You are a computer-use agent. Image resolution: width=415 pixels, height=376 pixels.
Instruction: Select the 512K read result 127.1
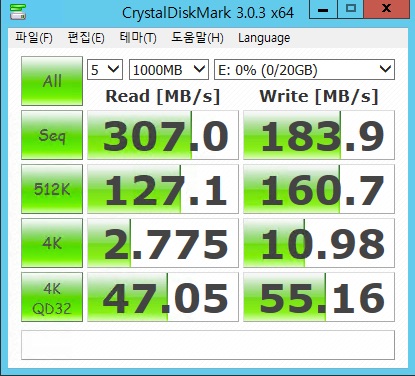[163, 189]
